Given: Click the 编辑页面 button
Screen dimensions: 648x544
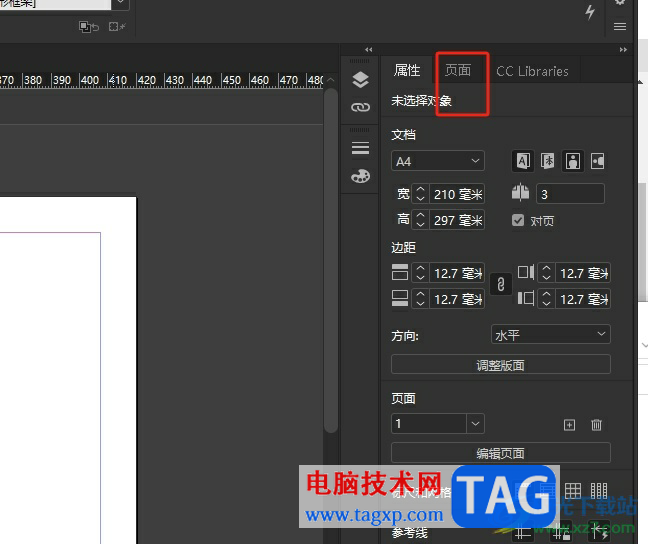Looking at the screenshot, I should [x=500, y=453].
